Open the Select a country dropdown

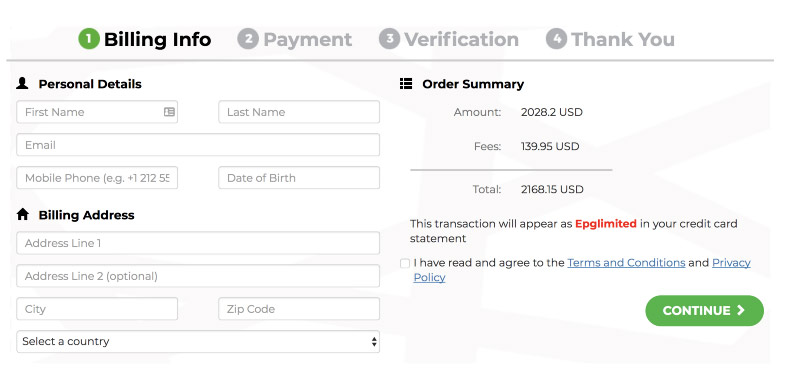tap(198, 341)
